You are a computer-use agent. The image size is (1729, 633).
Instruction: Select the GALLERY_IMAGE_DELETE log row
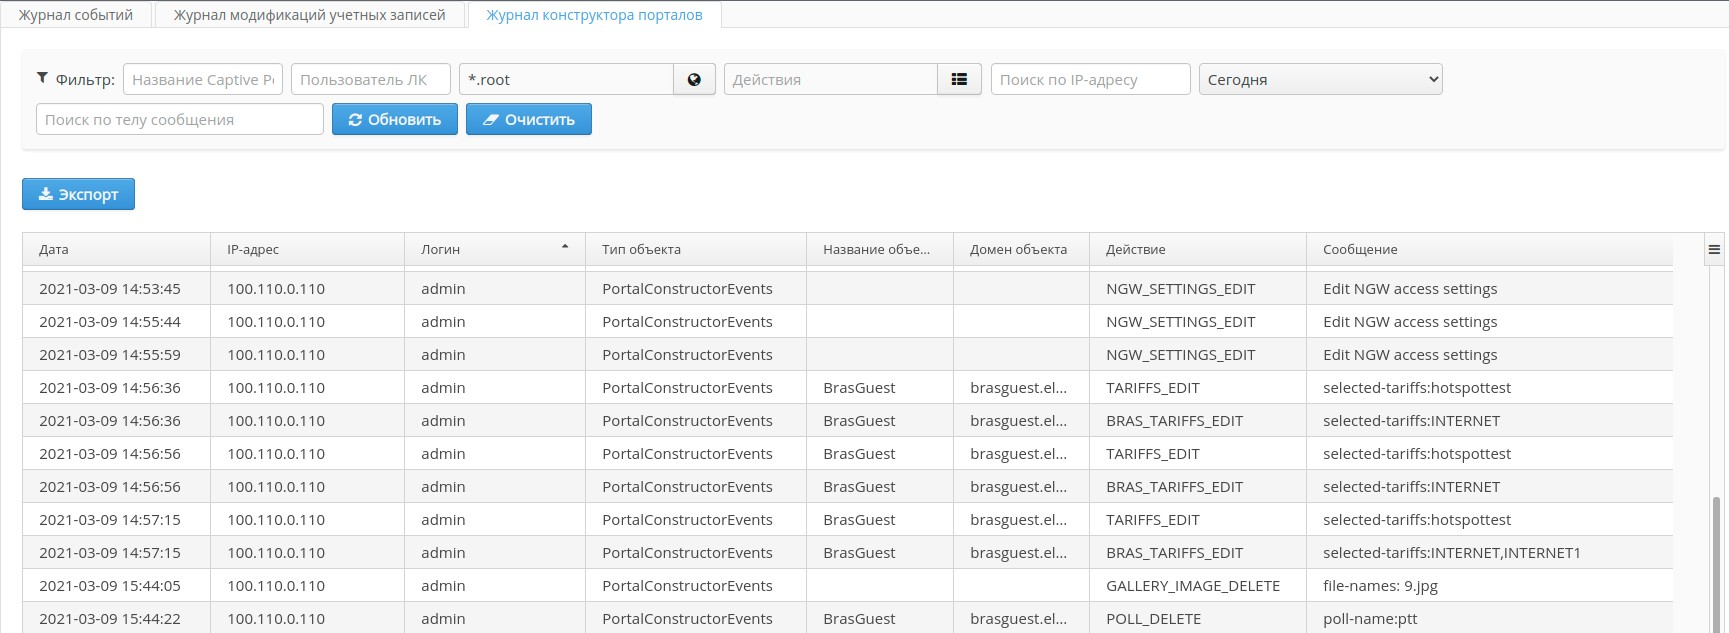(1192, 586)
